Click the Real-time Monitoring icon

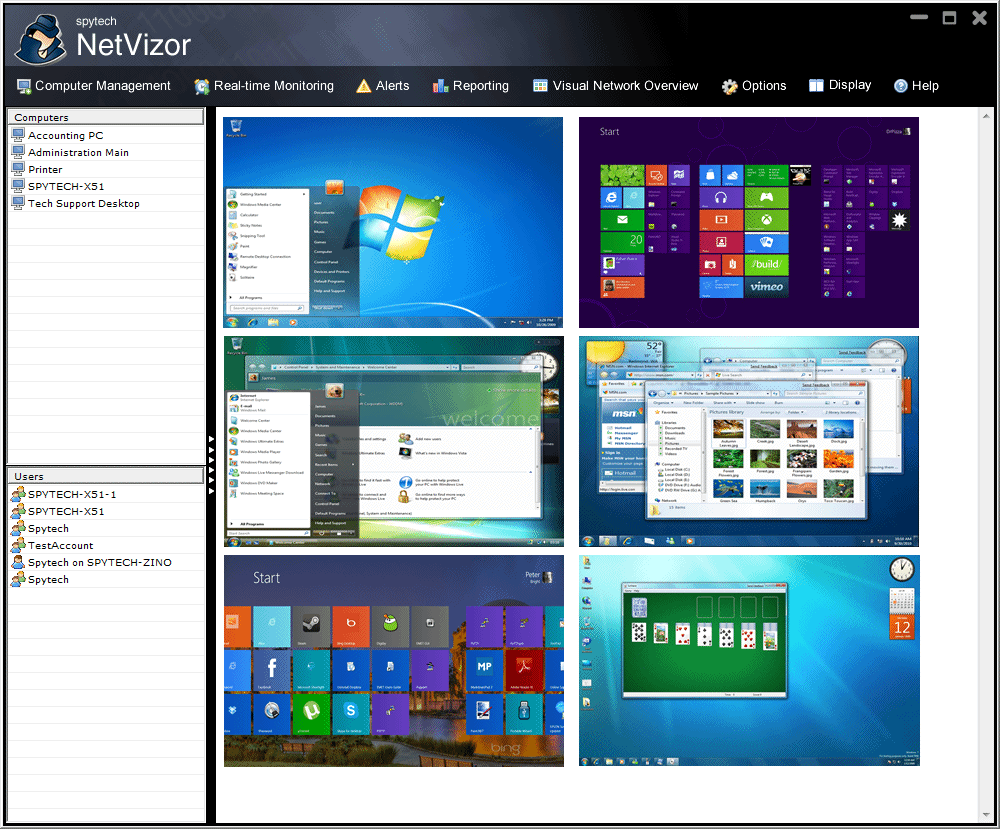tap(202, 86)
